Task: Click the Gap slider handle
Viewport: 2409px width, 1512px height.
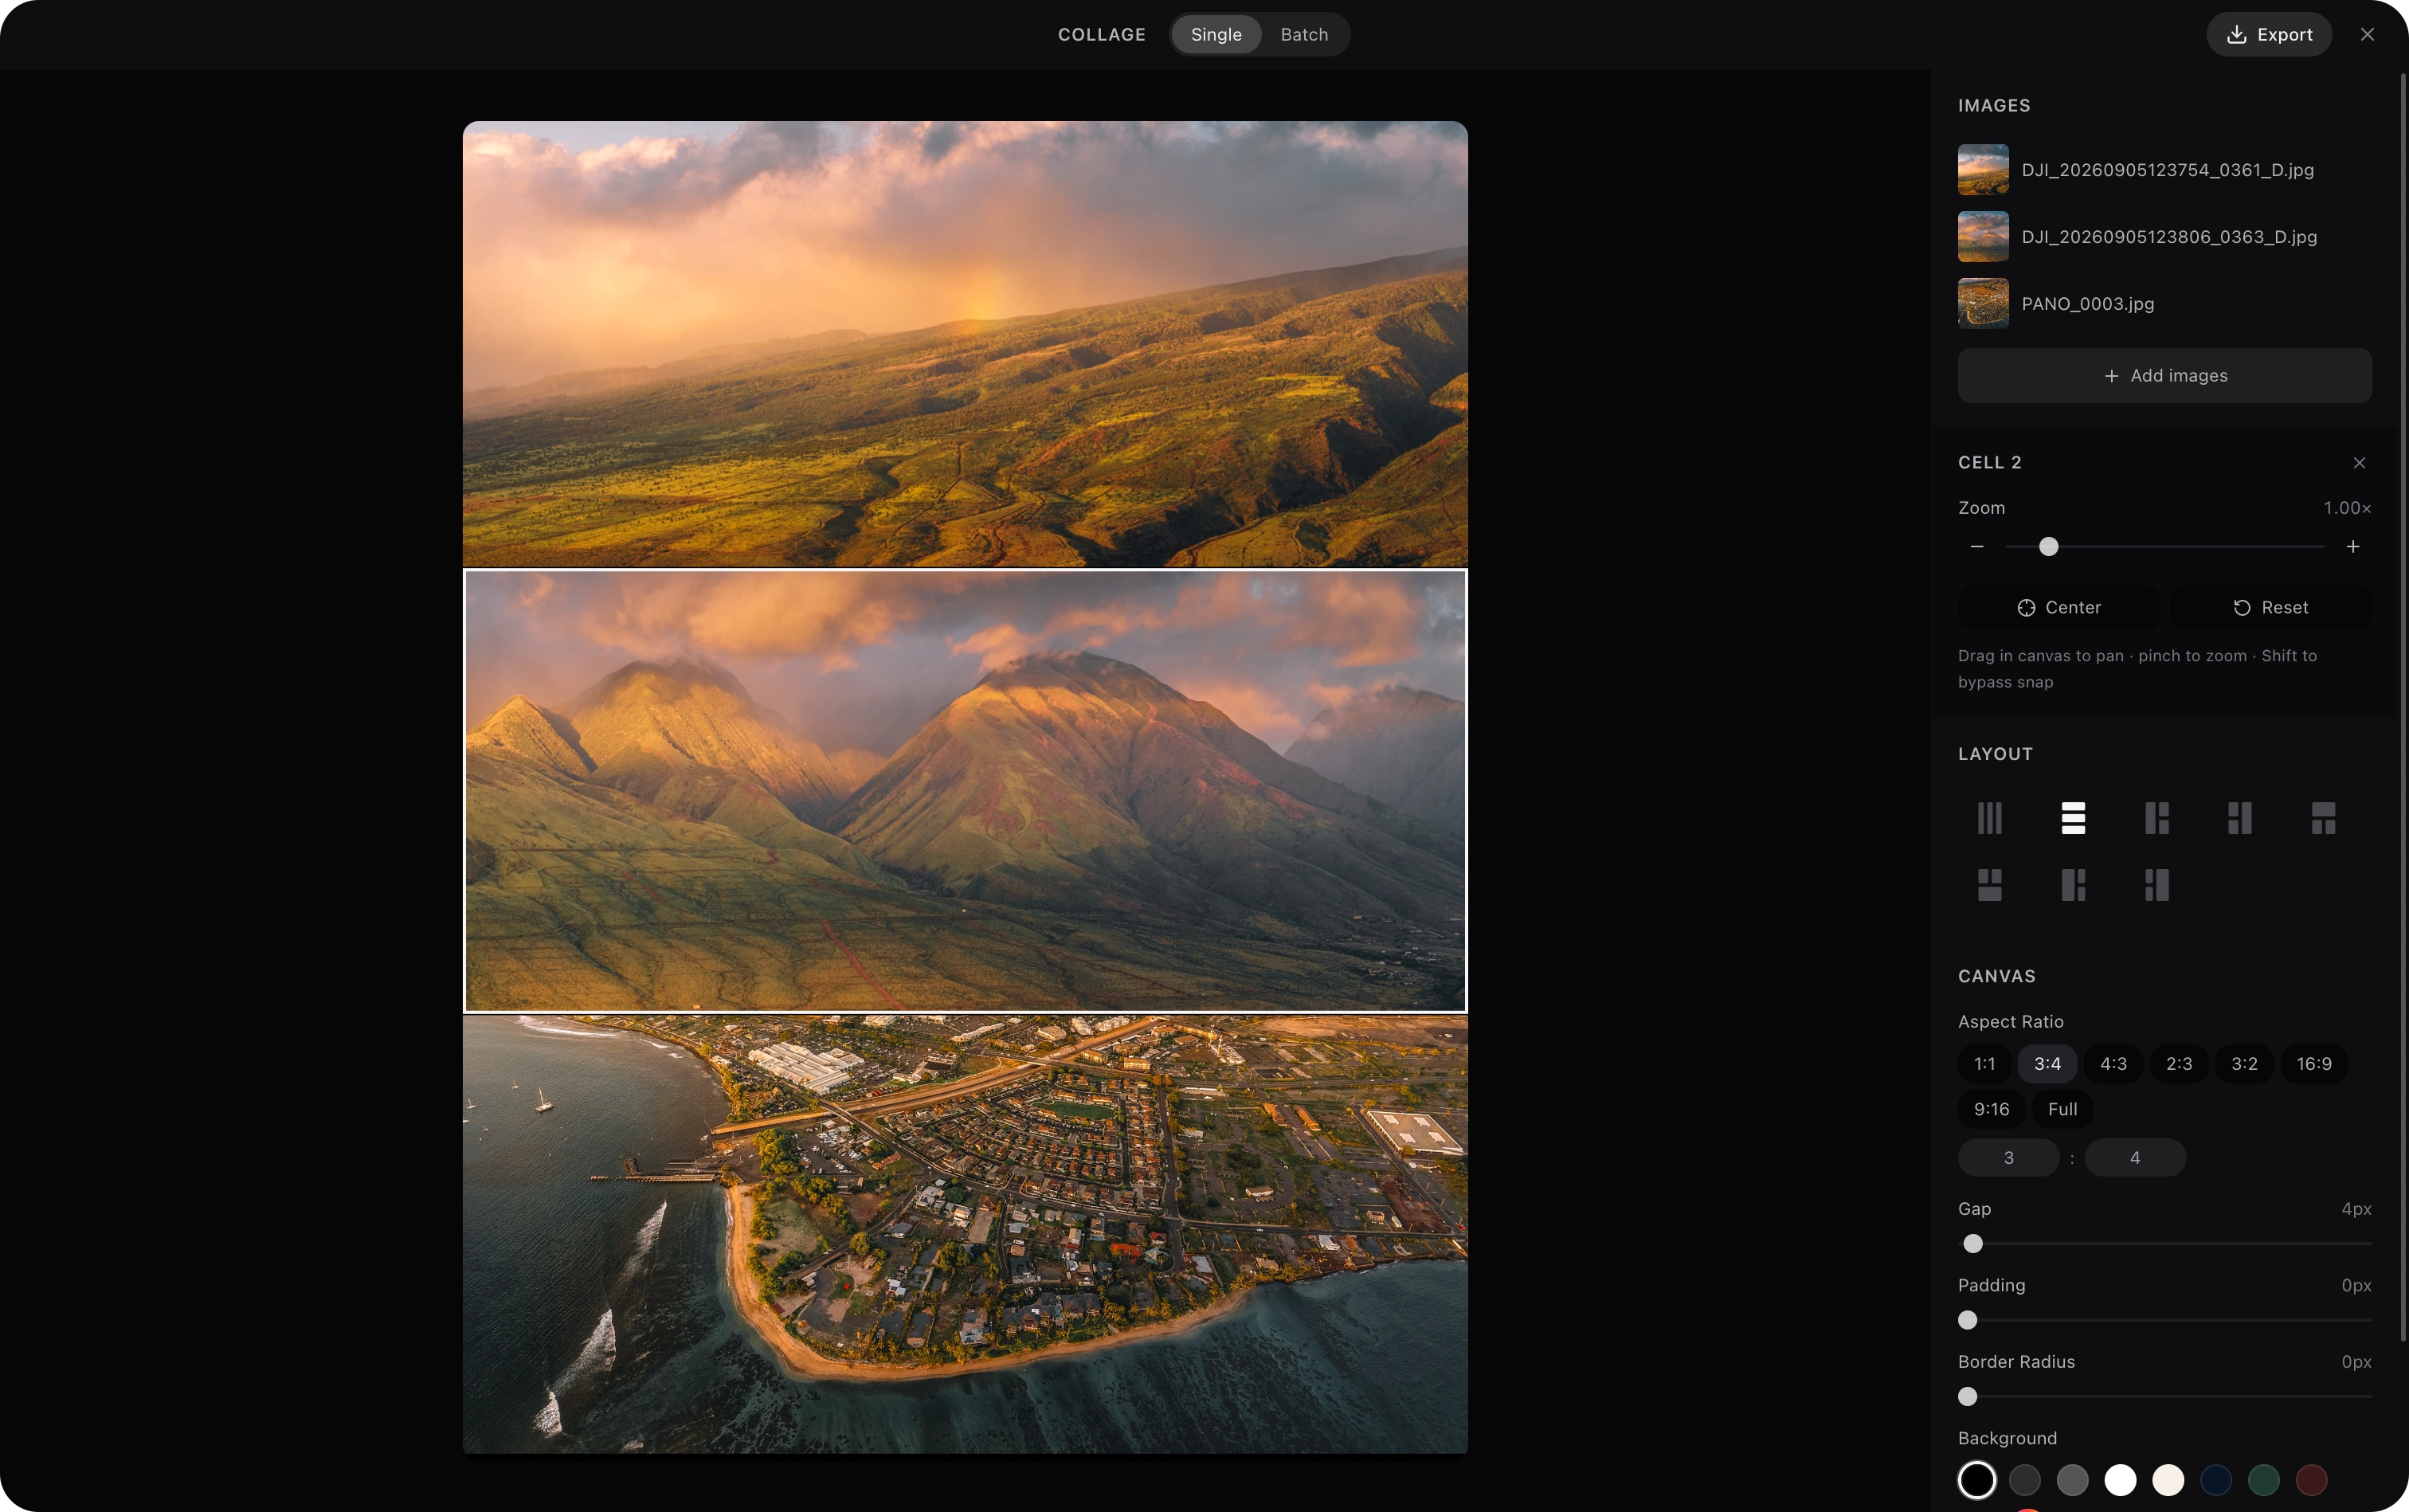Action: click(1972, 1244)
